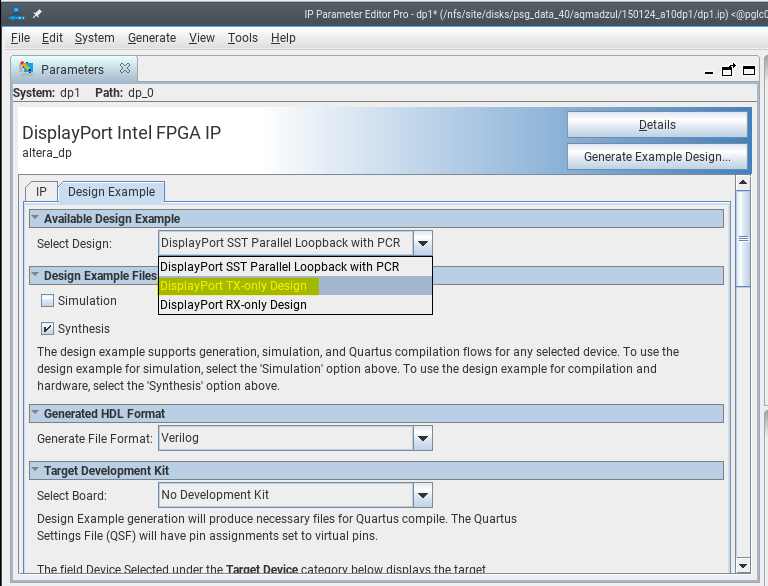
Task: Click the vertical scrollbar thumb
Action: (743, 239)
